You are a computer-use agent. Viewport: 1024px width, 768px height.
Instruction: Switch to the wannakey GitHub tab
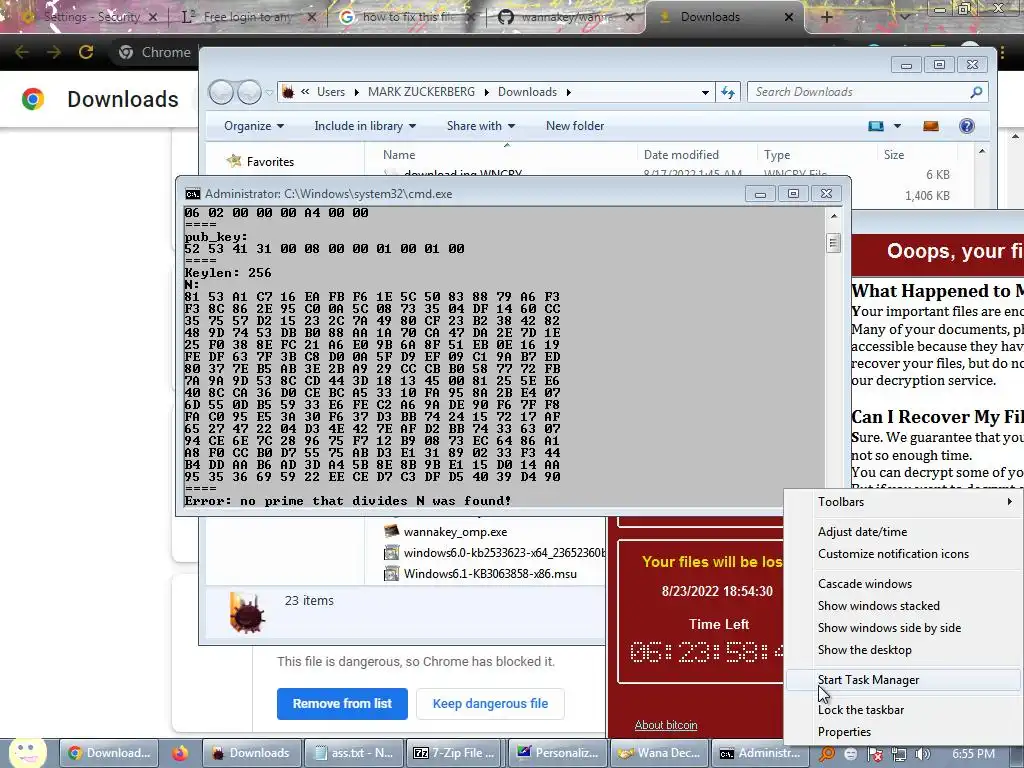566,17
